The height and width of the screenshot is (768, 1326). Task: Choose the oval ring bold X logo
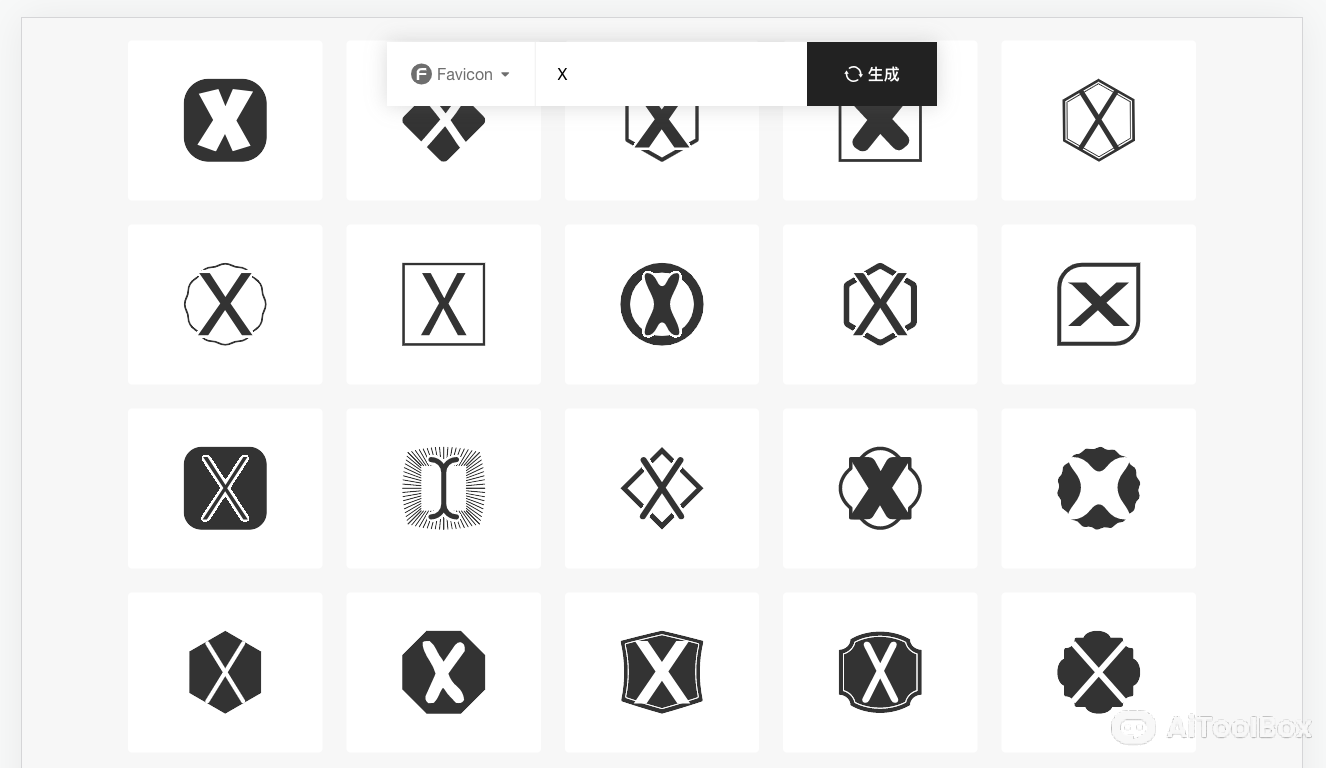click(880, 488)
